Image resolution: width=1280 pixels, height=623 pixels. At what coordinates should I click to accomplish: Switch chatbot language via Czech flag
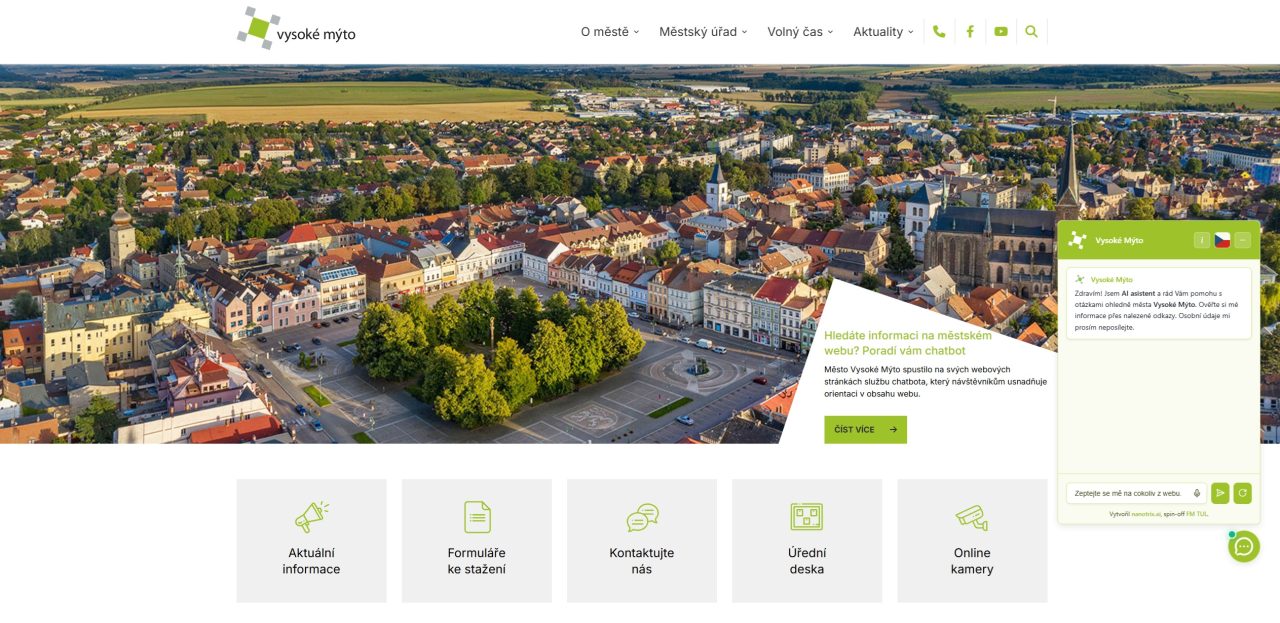[x=1222, y=239]
